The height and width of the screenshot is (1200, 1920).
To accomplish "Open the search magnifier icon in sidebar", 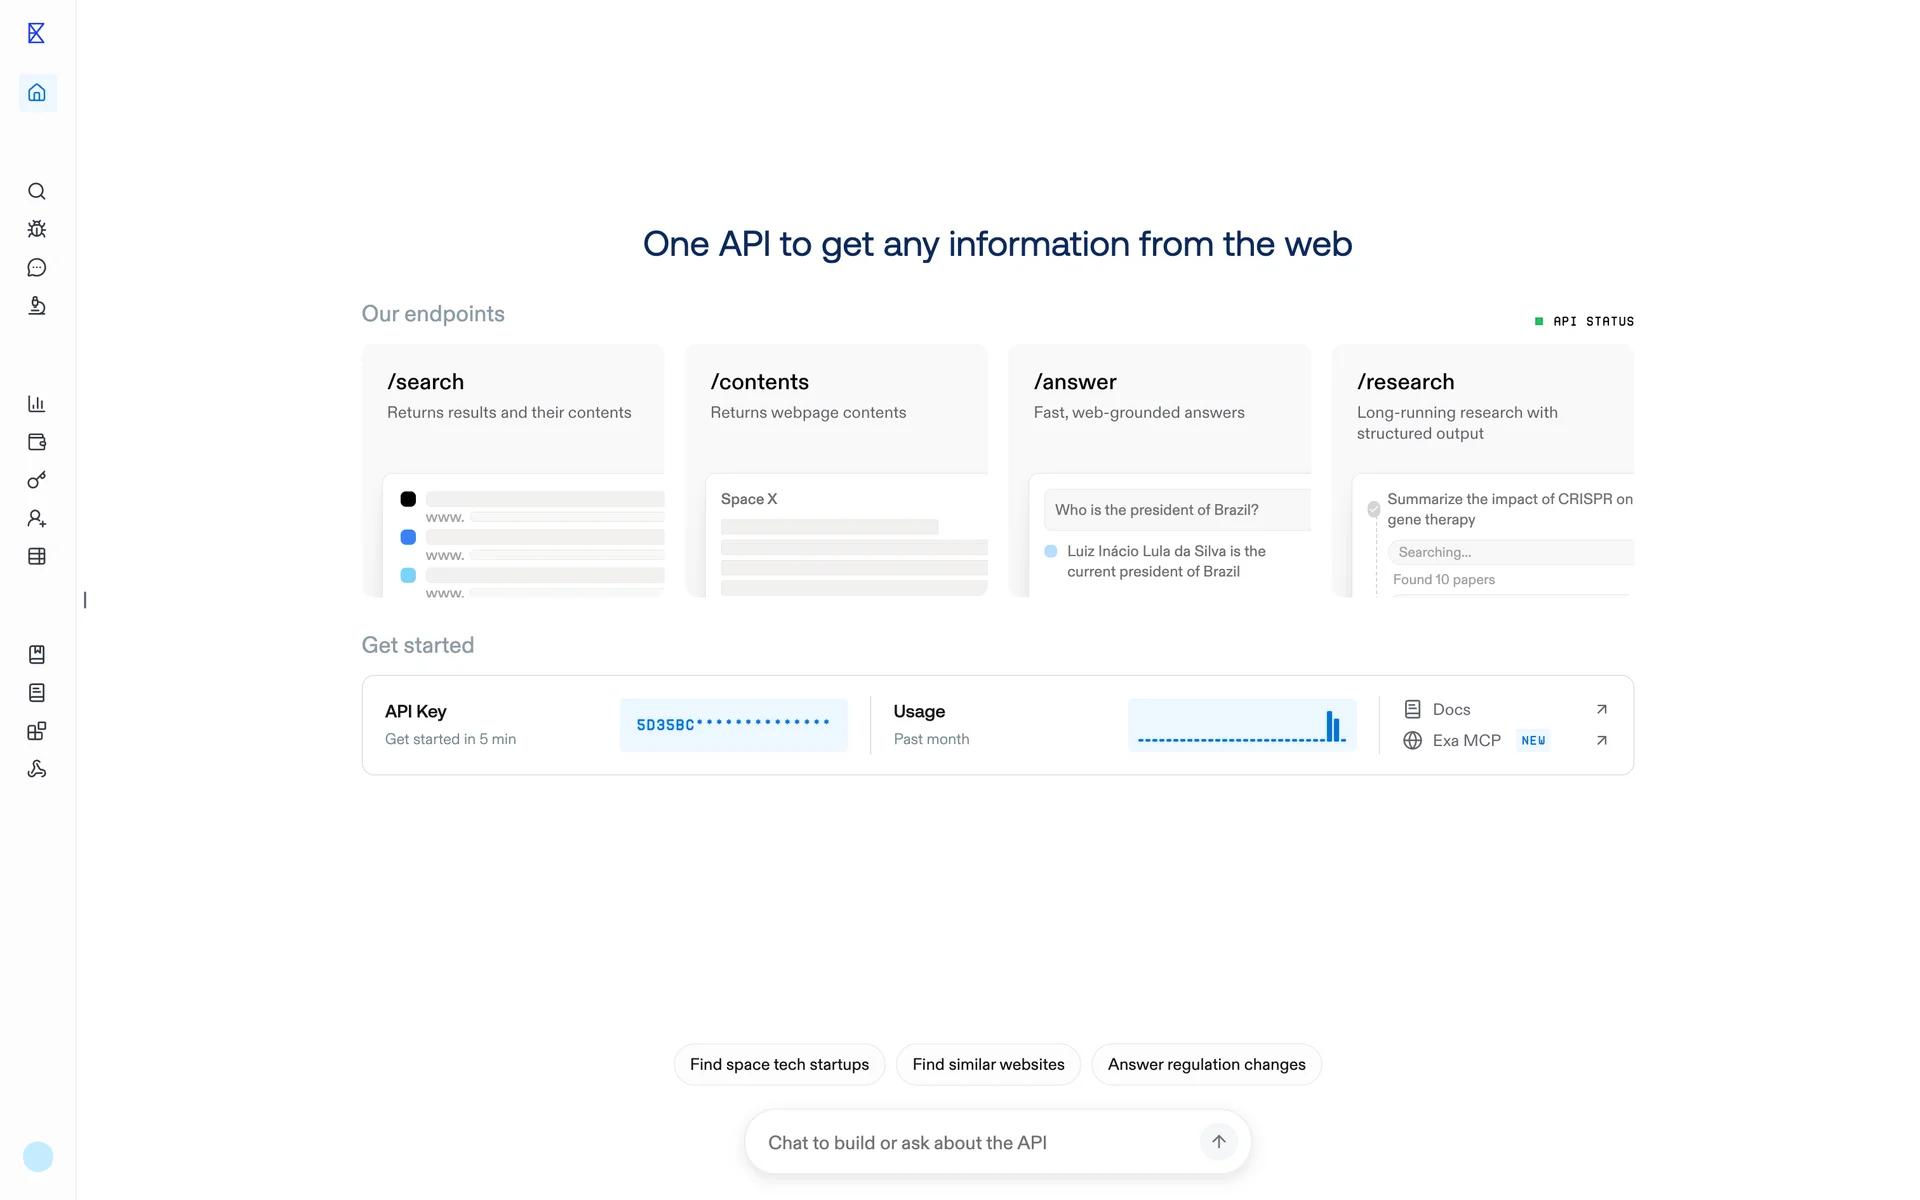I will point(37,191).
